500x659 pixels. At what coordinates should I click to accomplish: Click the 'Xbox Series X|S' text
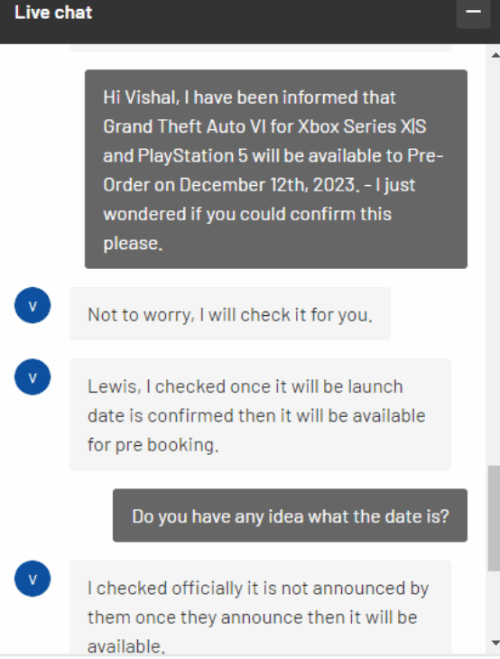click(362, 127)
